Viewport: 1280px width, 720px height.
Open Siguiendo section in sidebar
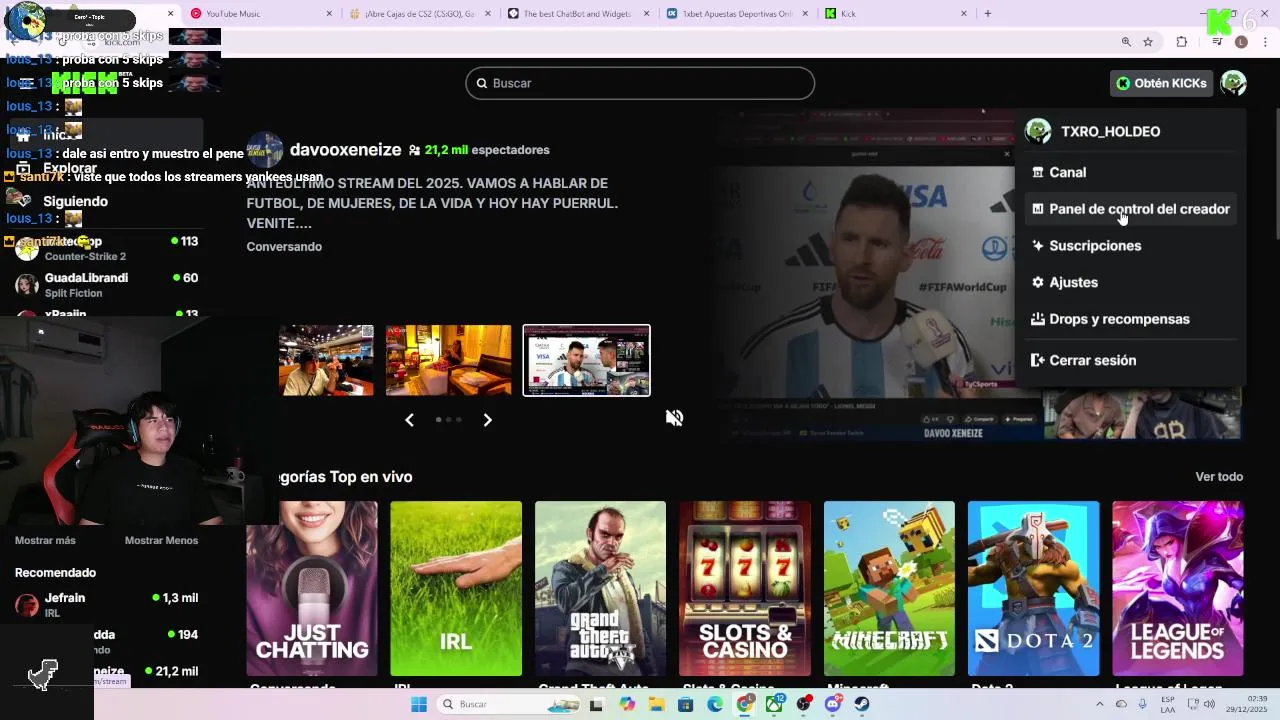(x=75, y=201)
